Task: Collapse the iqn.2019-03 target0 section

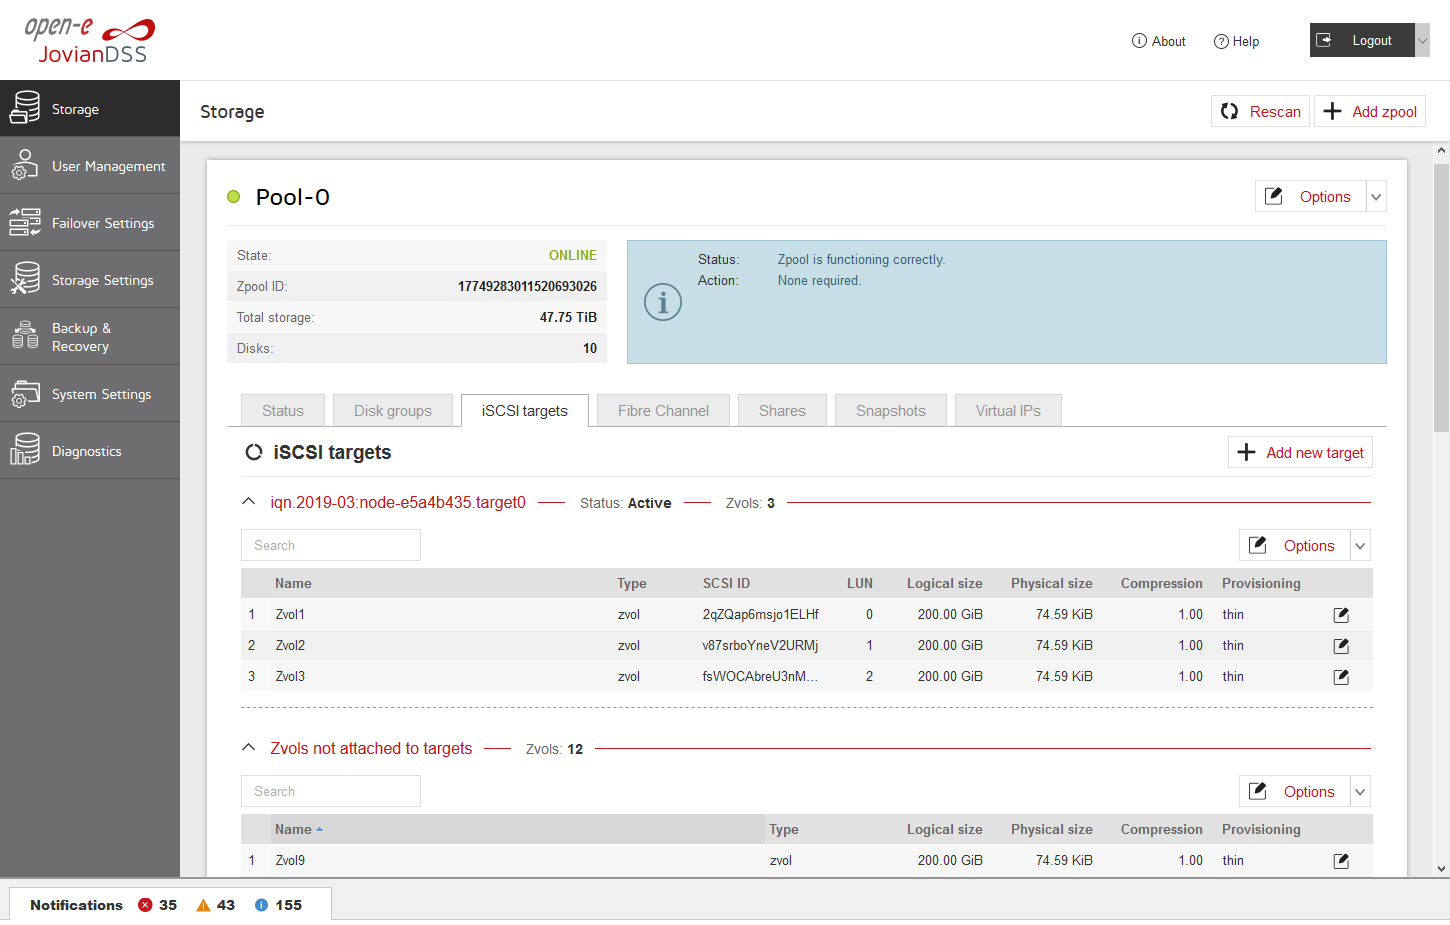Action: pyautogui.click(x=249, y=502)
